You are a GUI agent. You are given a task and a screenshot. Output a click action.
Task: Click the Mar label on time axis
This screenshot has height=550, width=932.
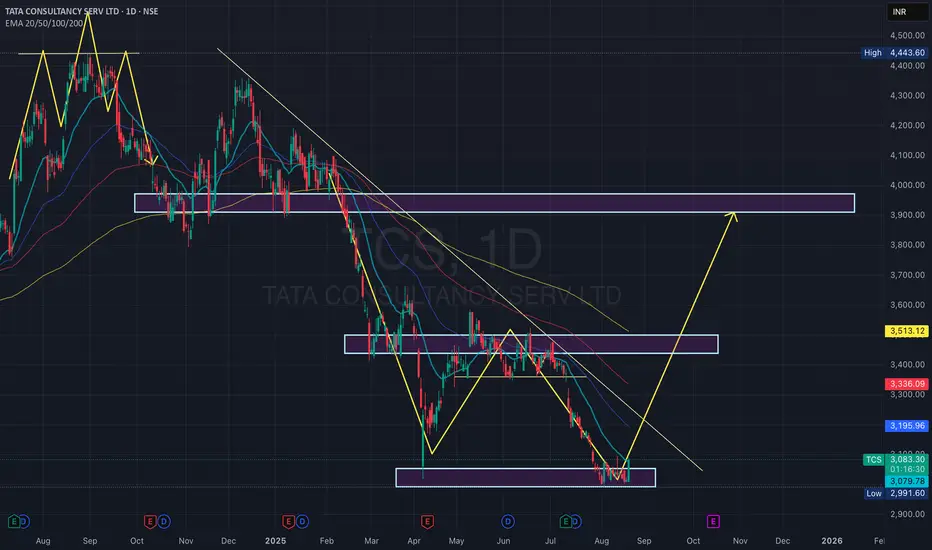click(371, 540)
